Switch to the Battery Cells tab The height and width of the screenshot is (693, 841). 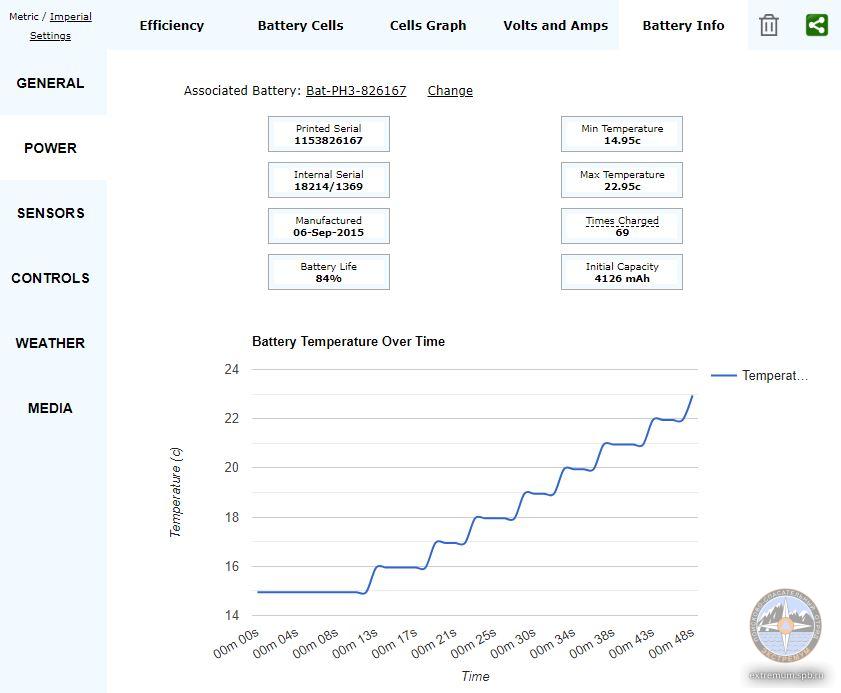pyautogui.click(x=300, y=25)
